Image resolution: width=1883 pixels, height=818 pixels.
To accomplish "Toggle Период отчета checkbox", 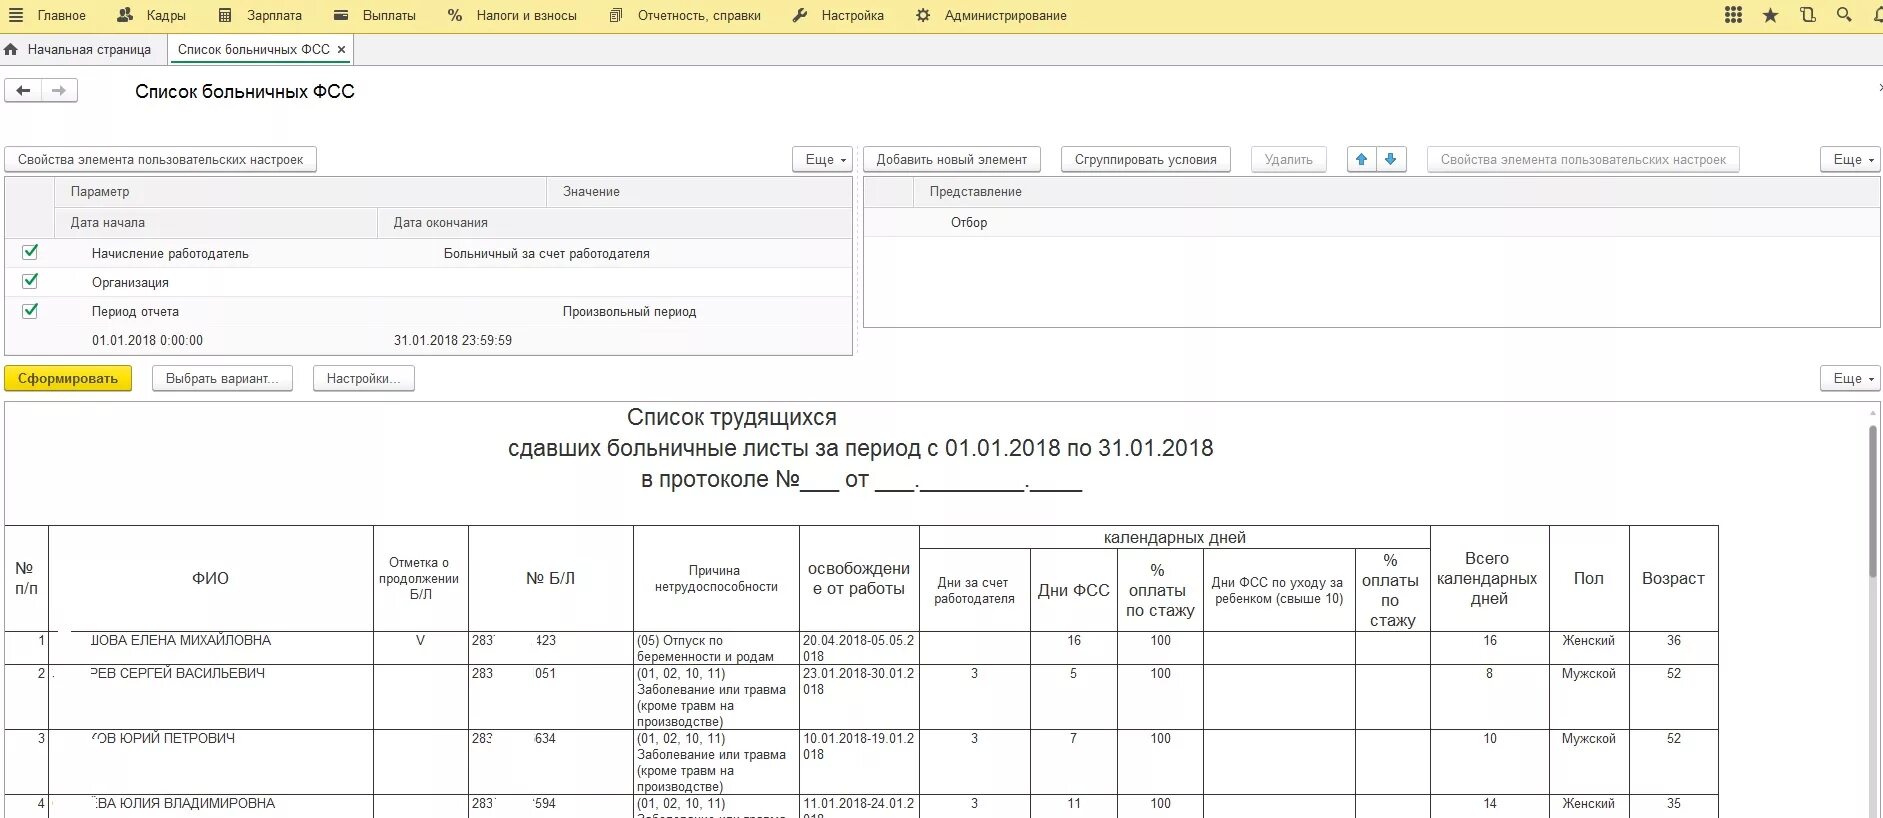I will click(x=30, y=310).
